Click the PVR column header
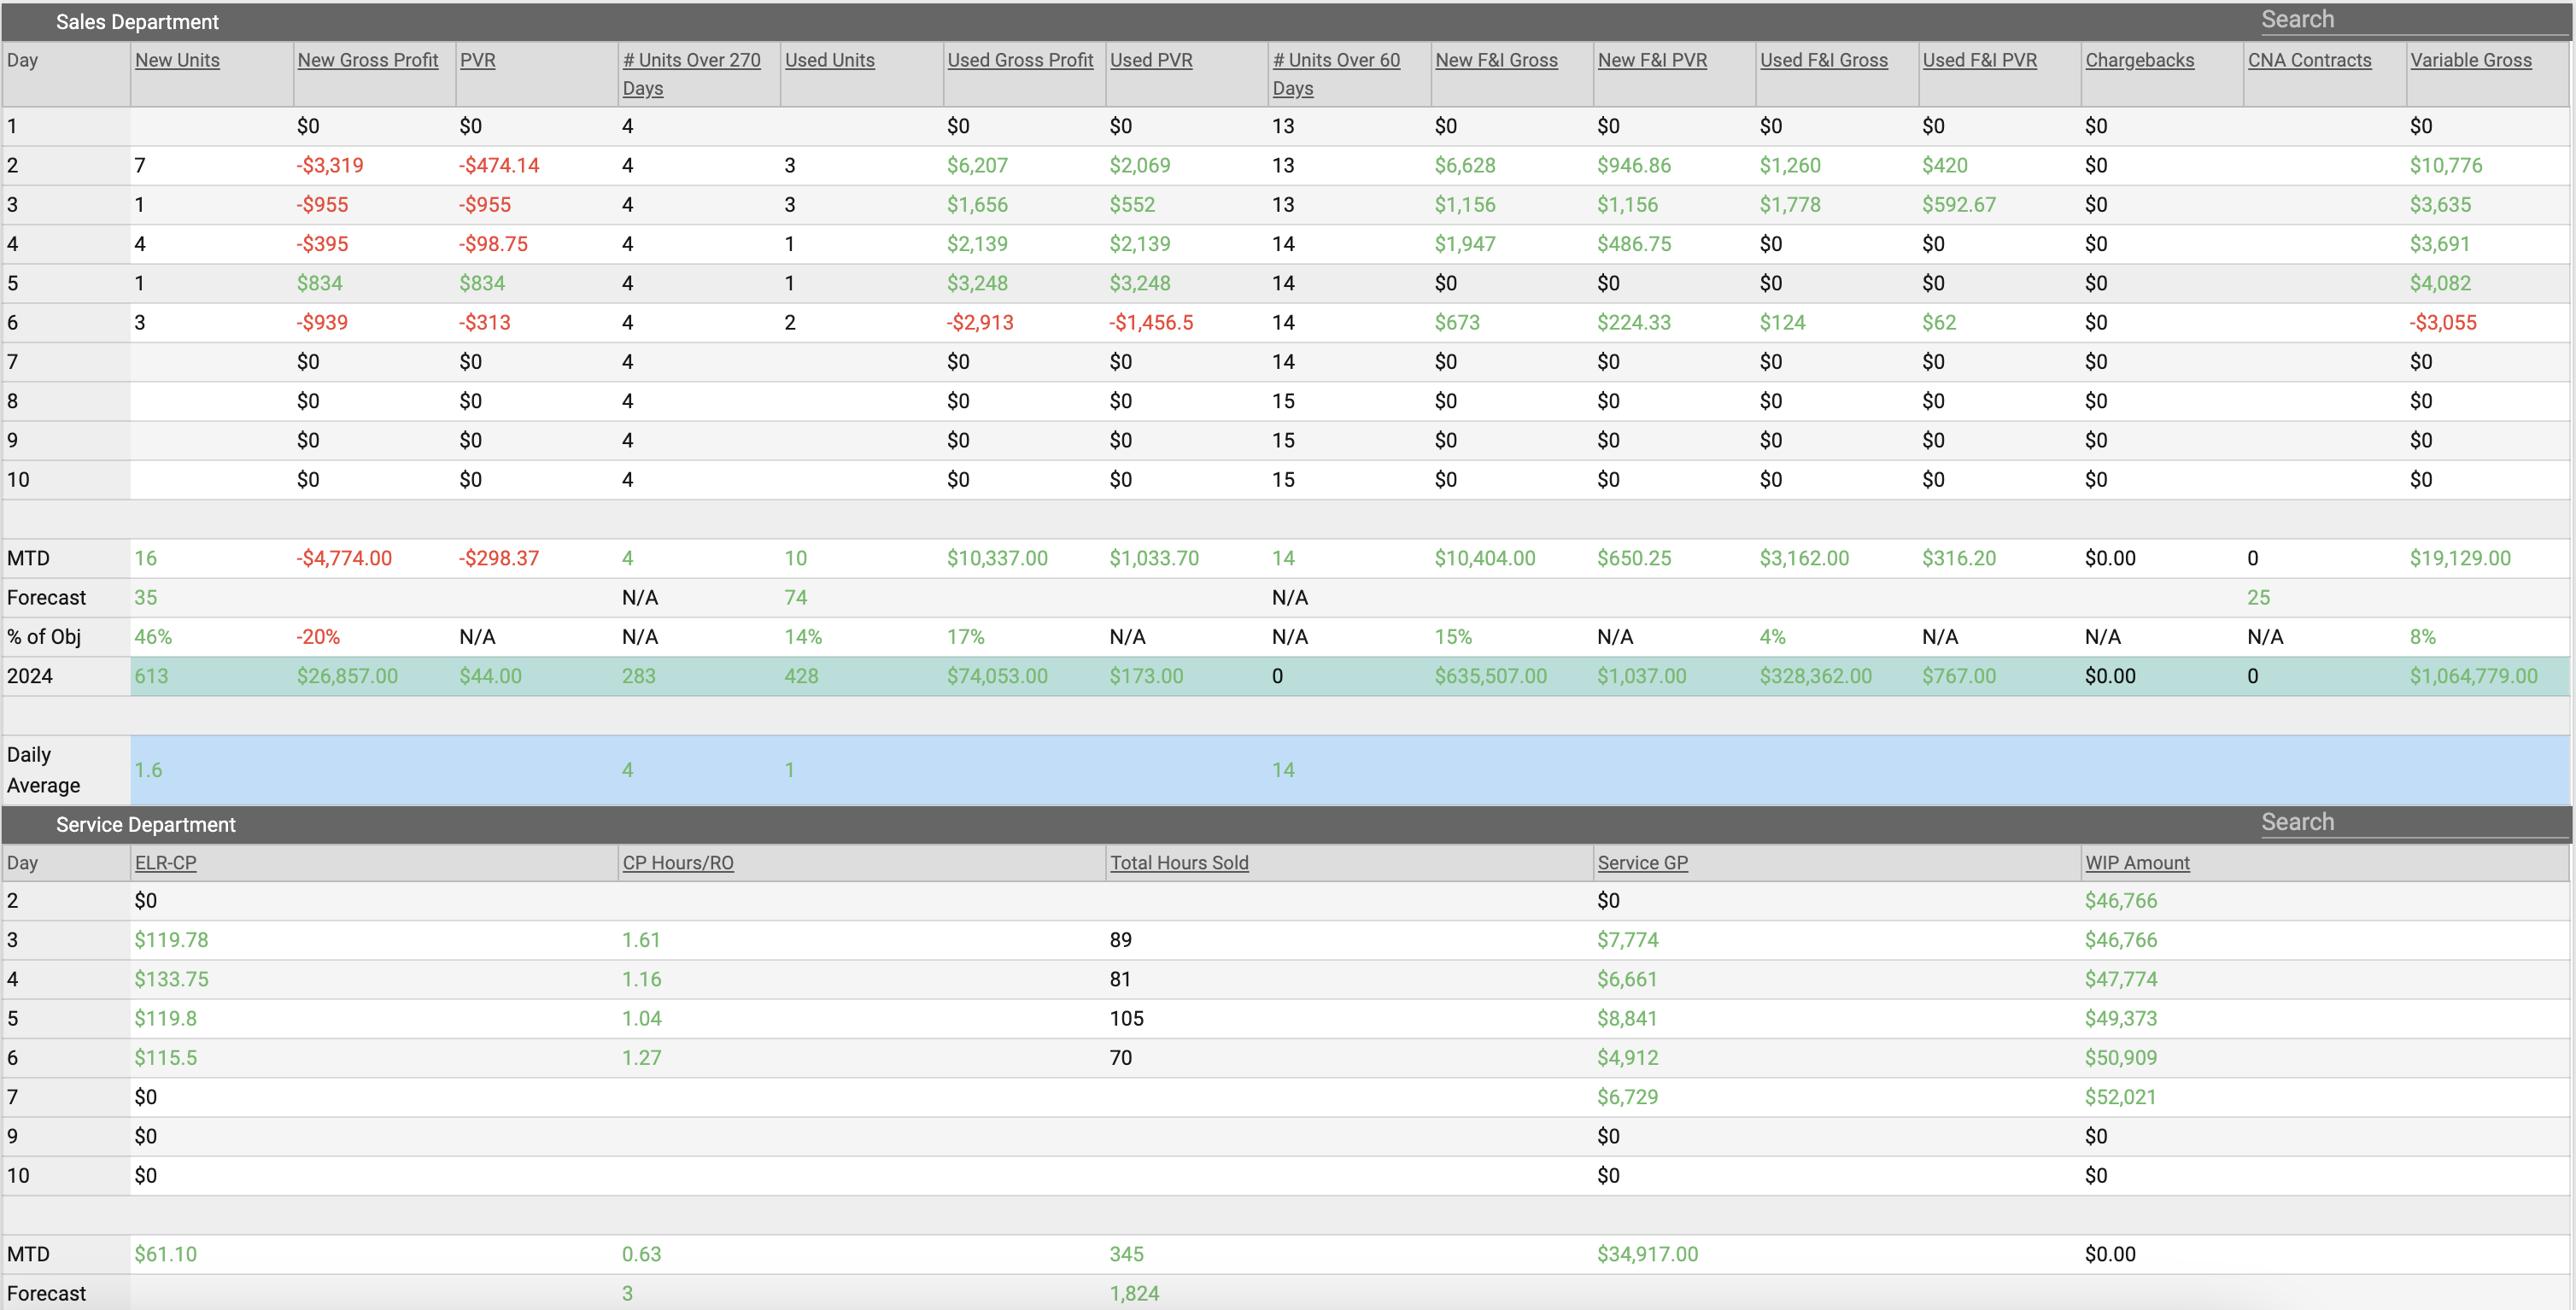Image resolution: width=2576 pixels, height=1310 pixels. click(477, 60)
